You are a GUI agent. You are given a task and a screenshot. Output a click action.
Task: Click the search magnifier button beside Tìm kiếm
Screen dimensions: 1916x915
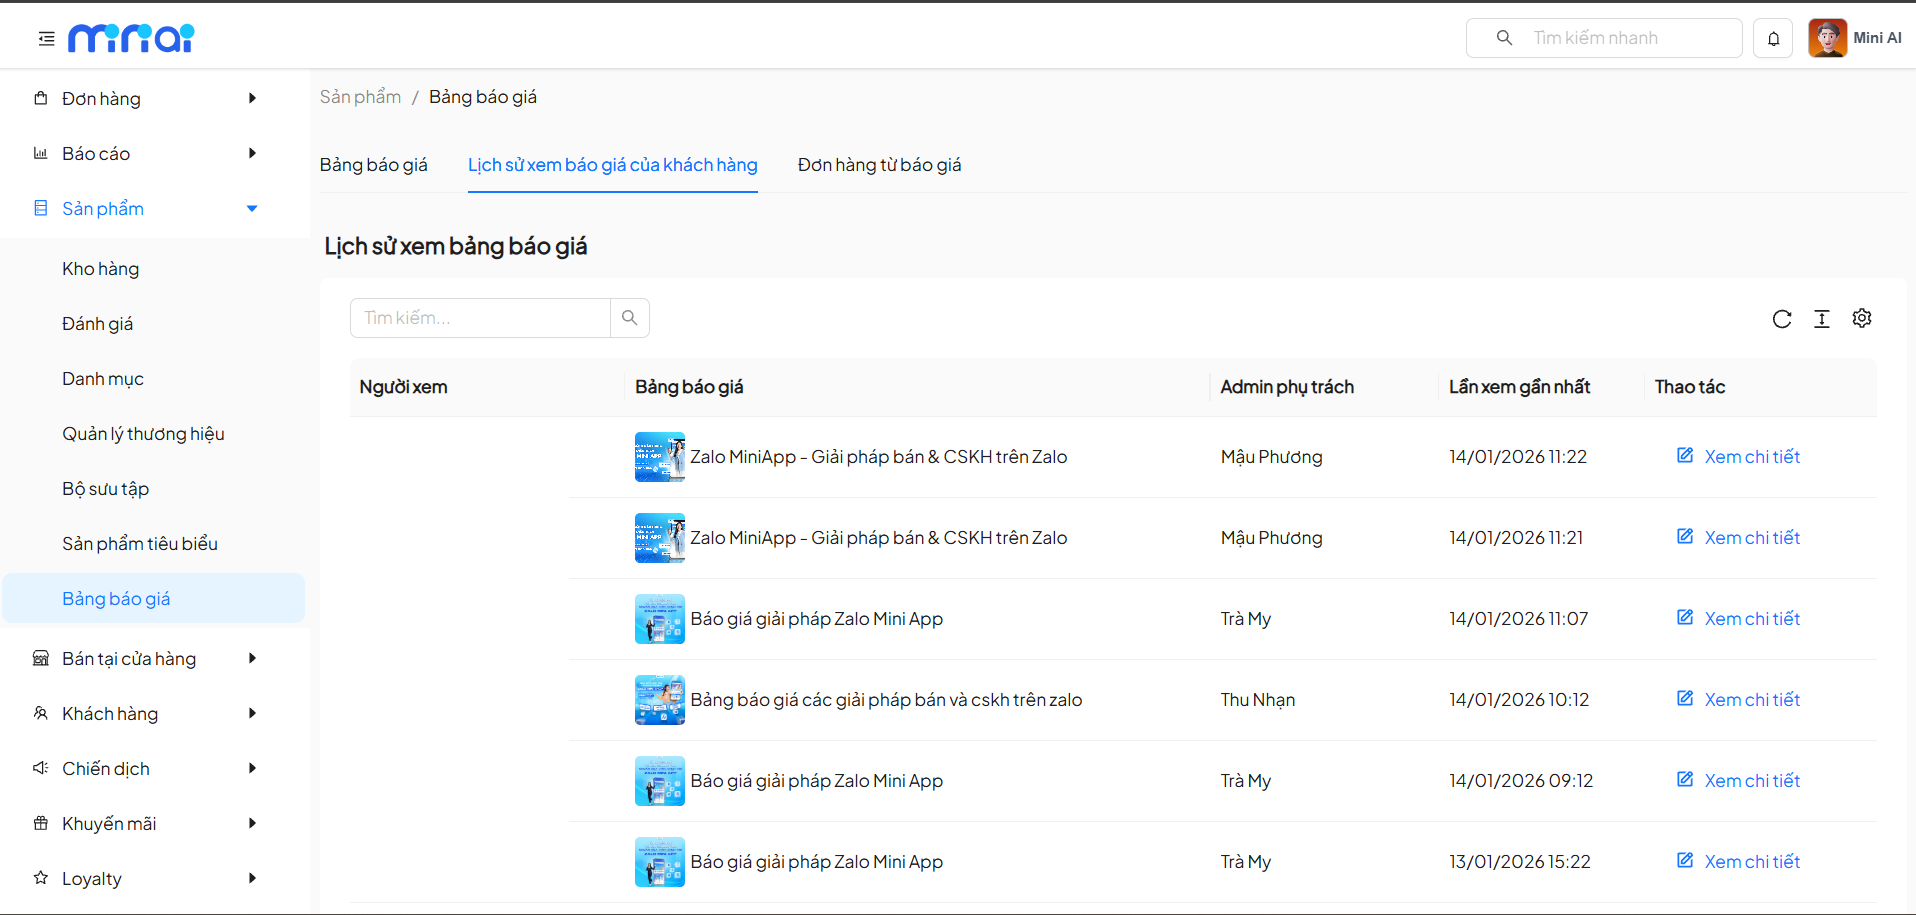[x=629, y=318]
